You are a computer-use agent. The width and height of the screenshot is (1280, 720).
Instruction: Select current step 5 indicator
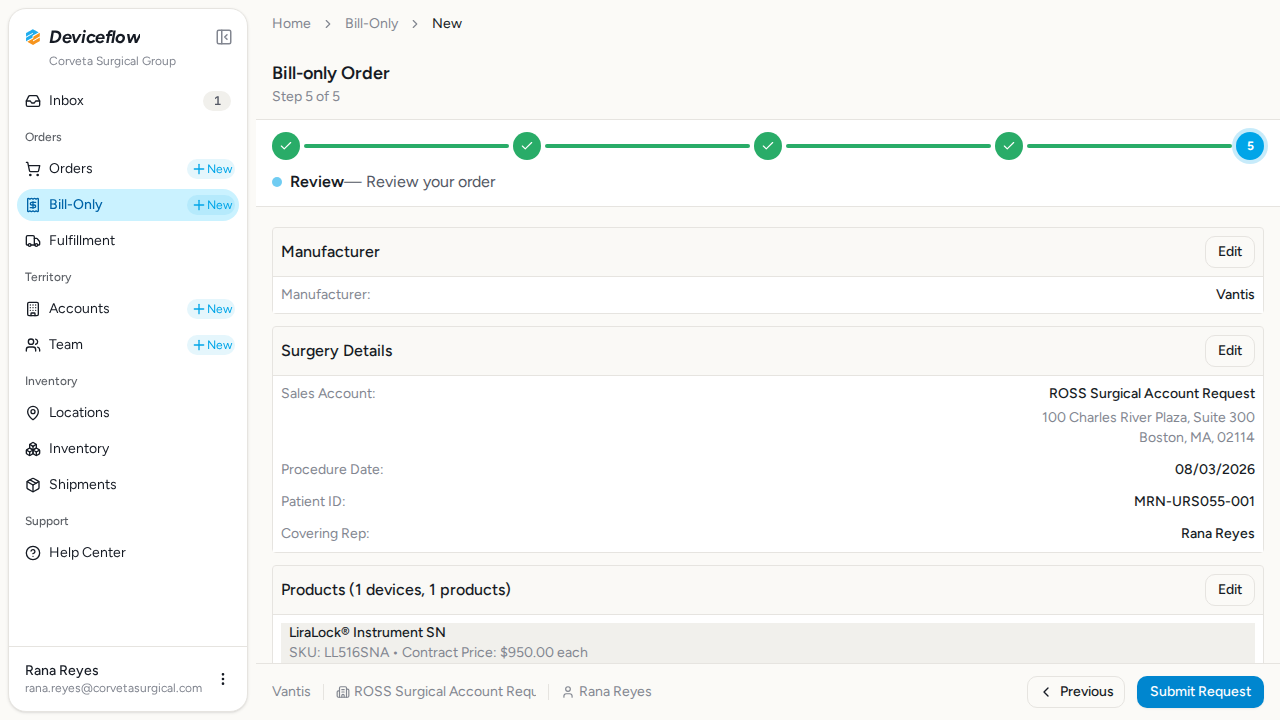[x=1250, y=146]
